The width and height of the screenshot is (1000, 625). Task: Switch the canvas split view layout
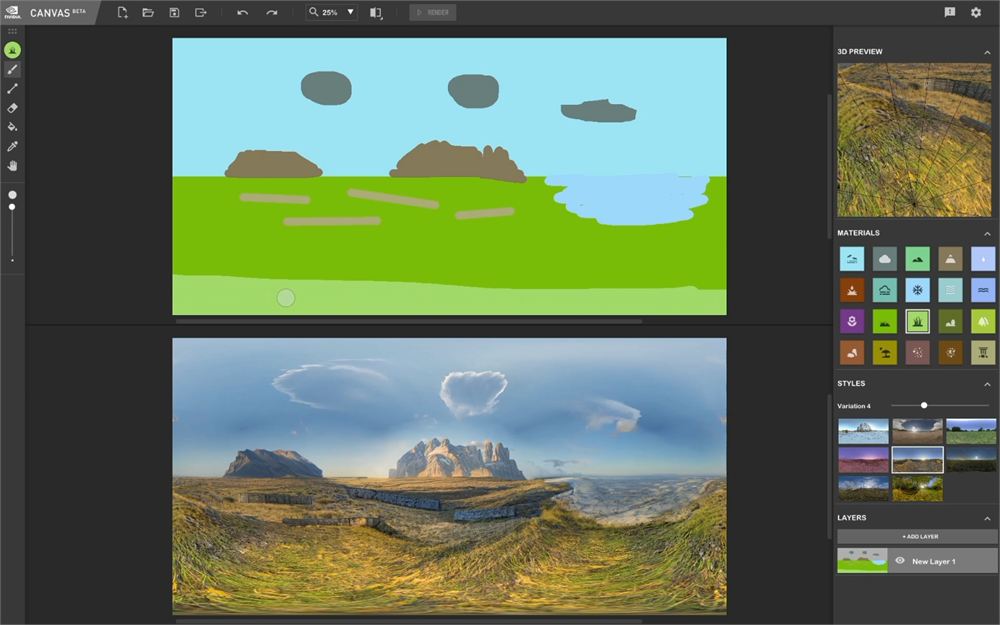click(x=376, y=12)
